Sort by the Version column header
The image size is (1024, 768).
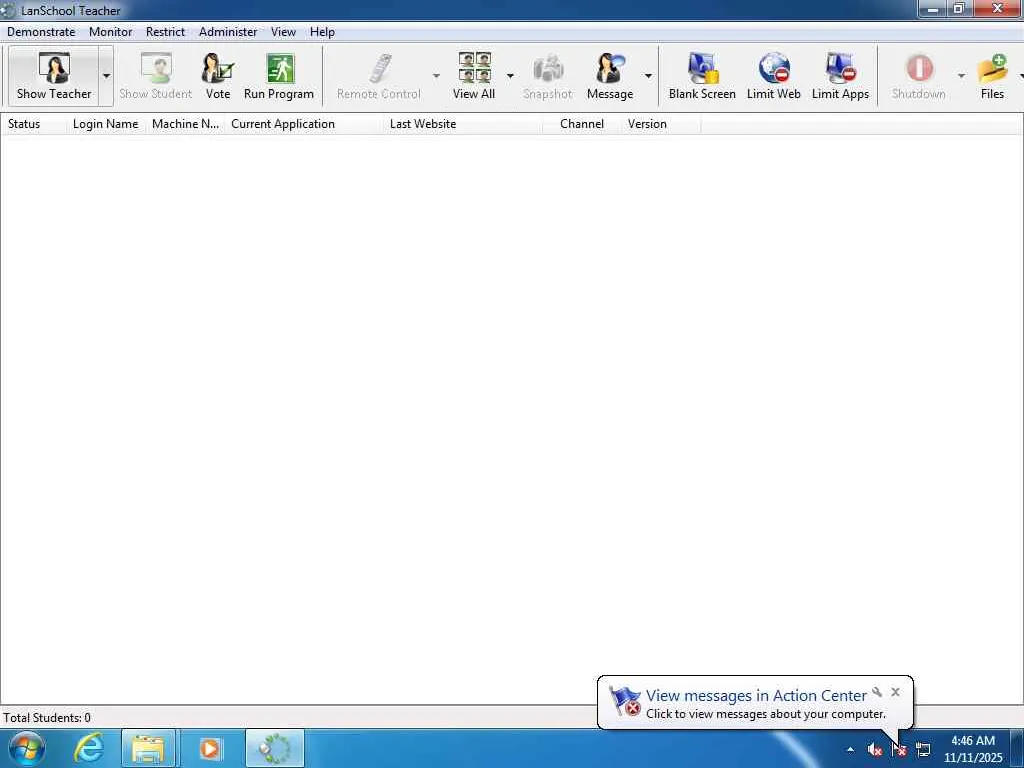(661, 124)
